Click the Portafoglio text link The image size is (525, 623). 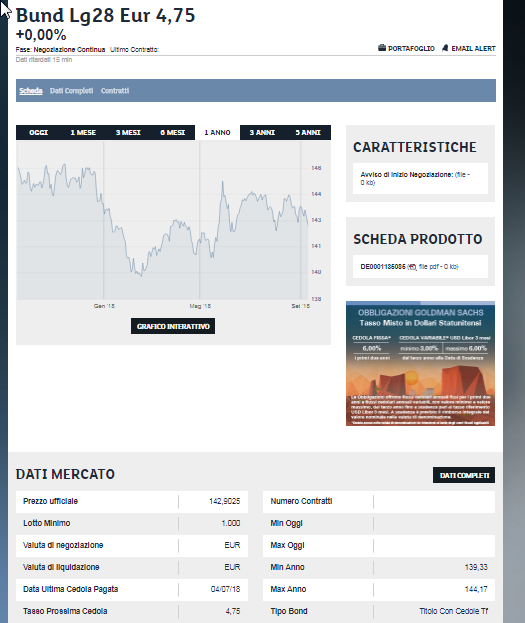pos(411,48)
